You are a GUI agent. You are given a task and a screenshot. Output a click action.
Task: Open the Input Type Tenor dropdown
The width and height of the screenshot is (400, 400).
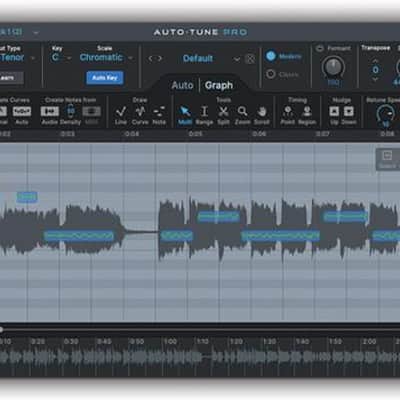tap(33, 58)
